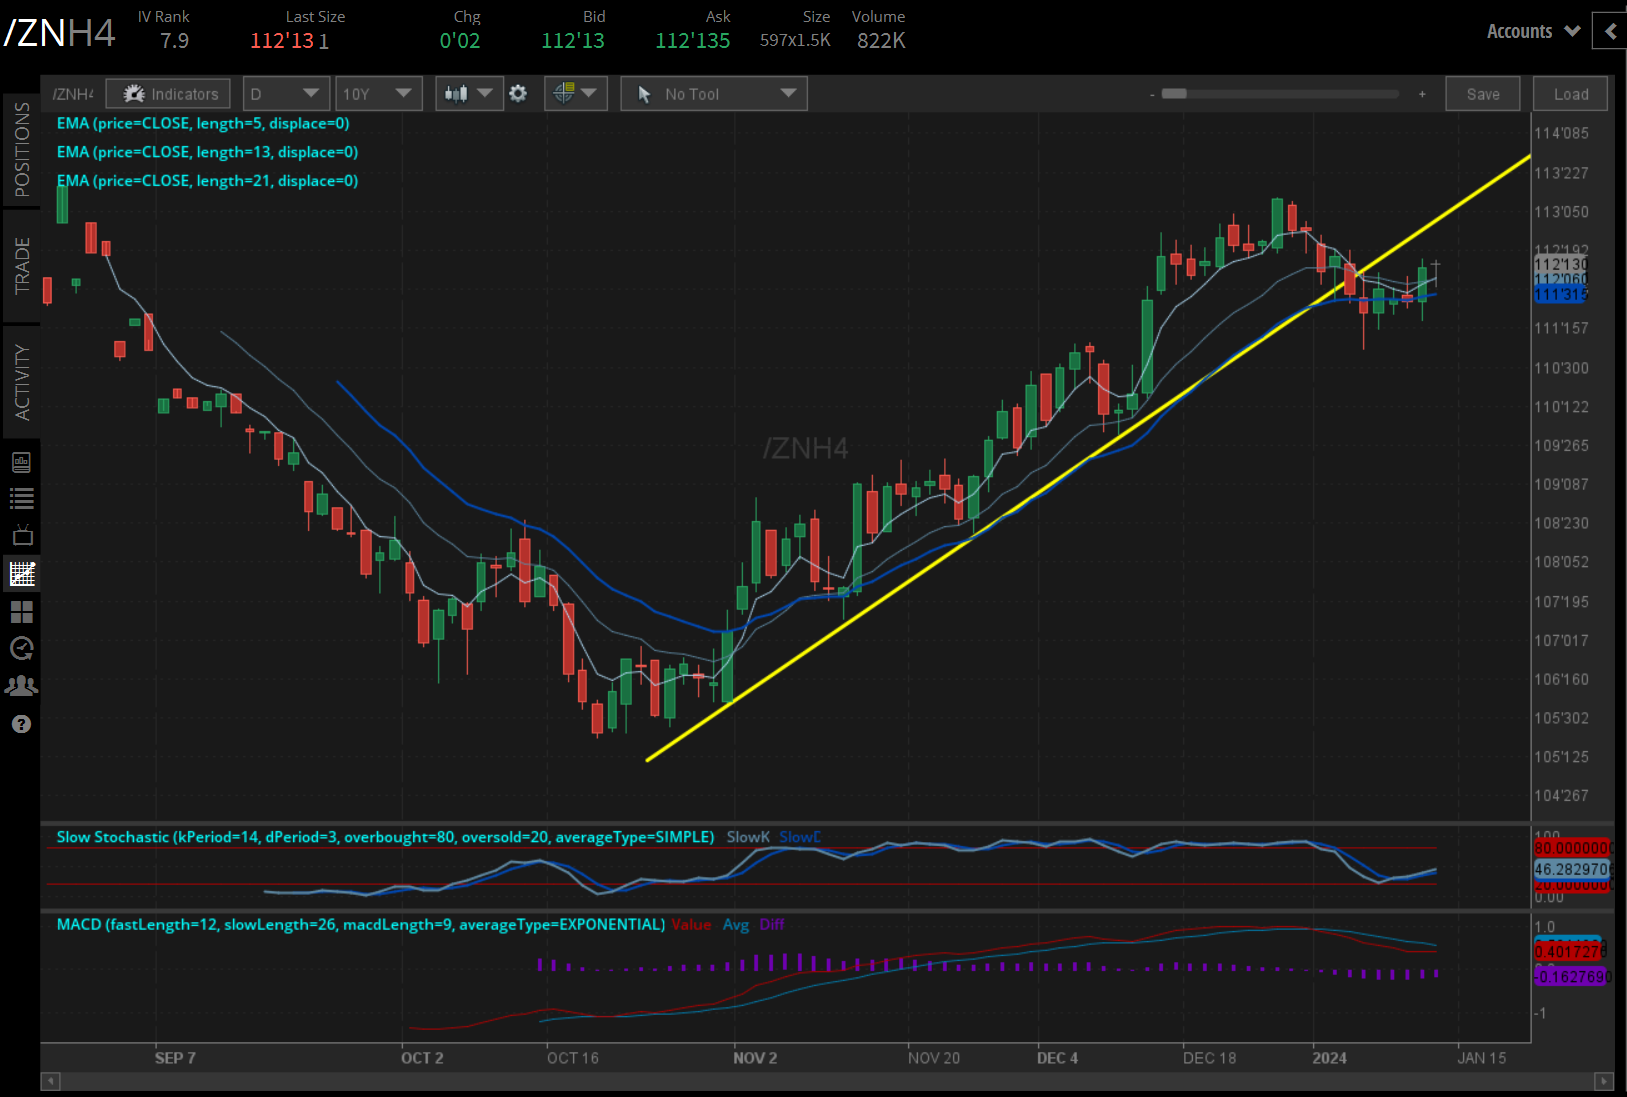Image resolution: width=1627 pixels, height=1097 pixels.
Task: Click the Last price 112'13
Action: (x=282, y=41)
